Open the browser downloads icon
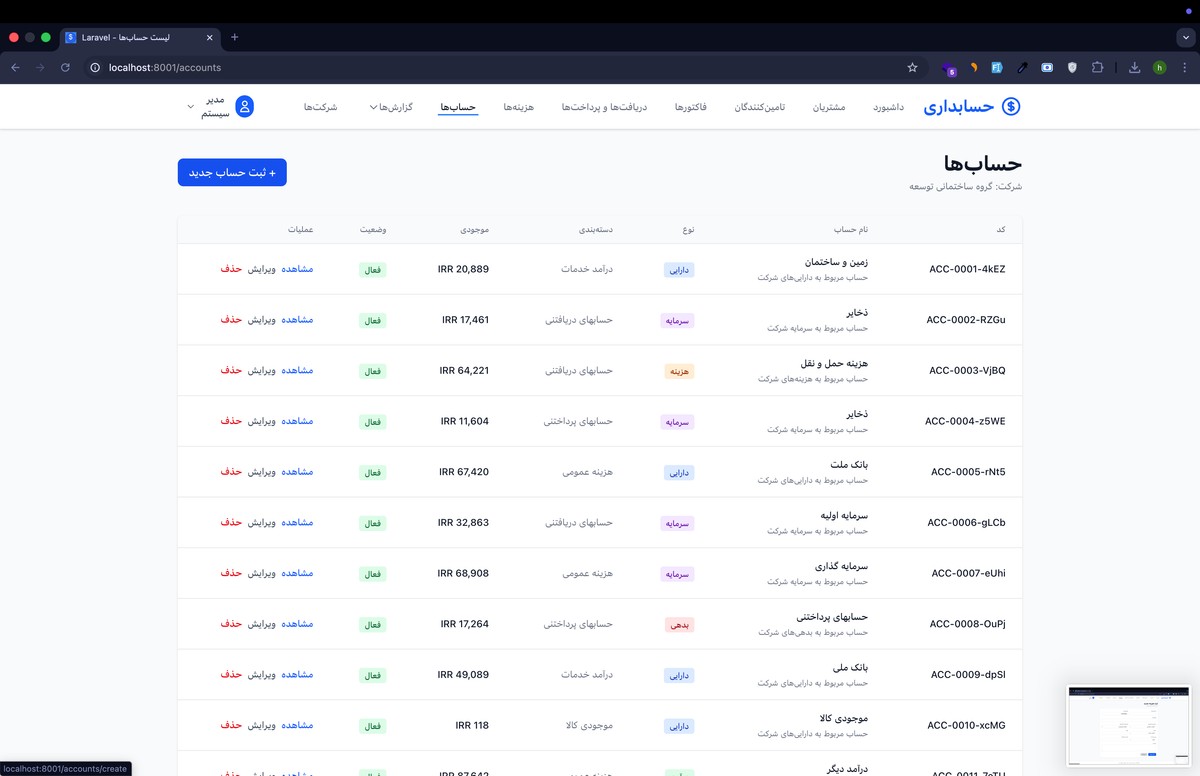 pyautogui.click(x=1134, y=68)
